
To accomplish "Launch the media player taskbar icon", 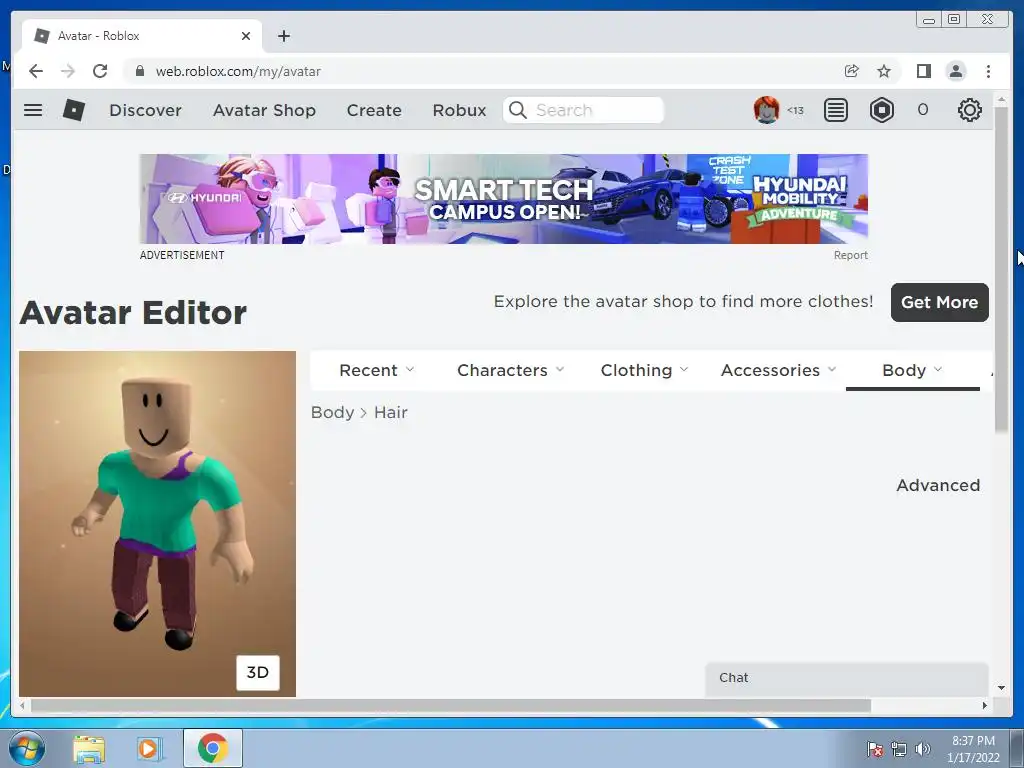I will click(x=150, y=748).
